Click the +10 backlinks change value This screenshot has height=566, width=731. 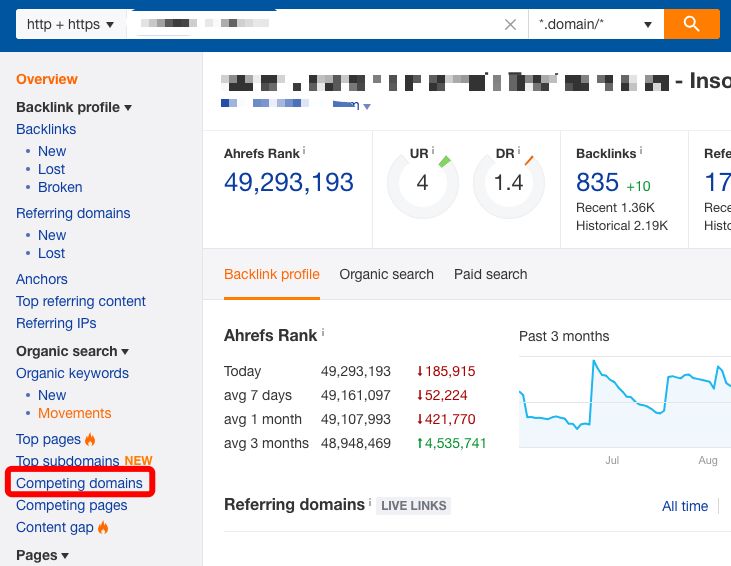638,186
